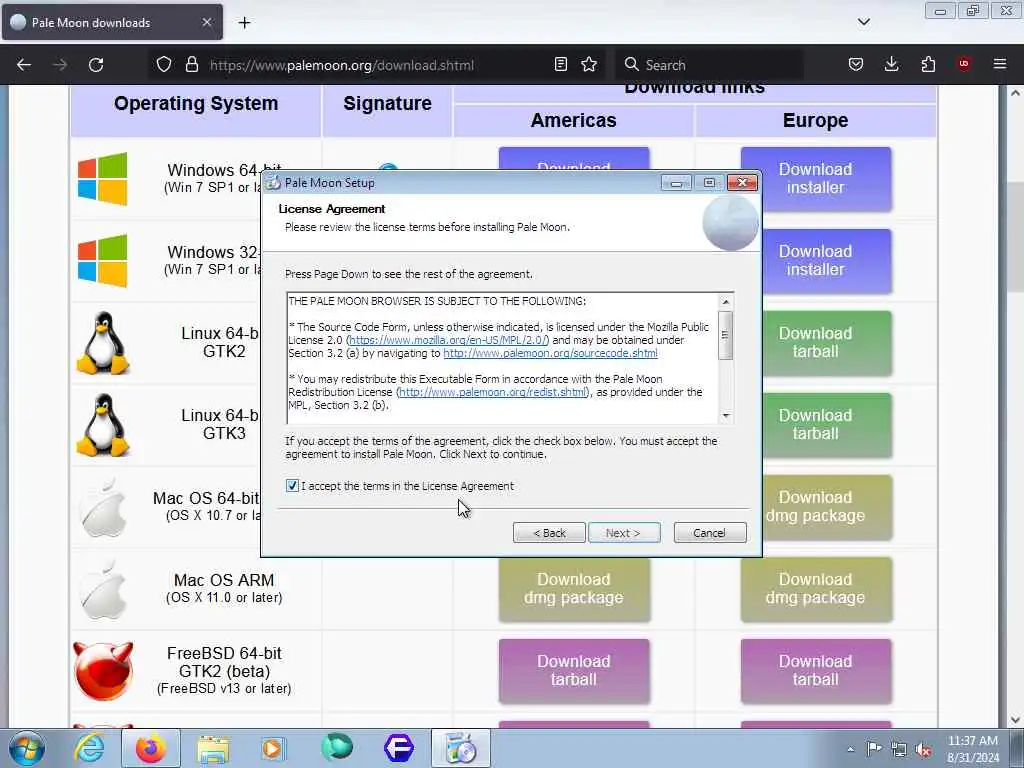Image resolution: width=1024 pixels, height=768 pixels.
Task: Uncheck I accept the License Agreement
Action: 292,486
